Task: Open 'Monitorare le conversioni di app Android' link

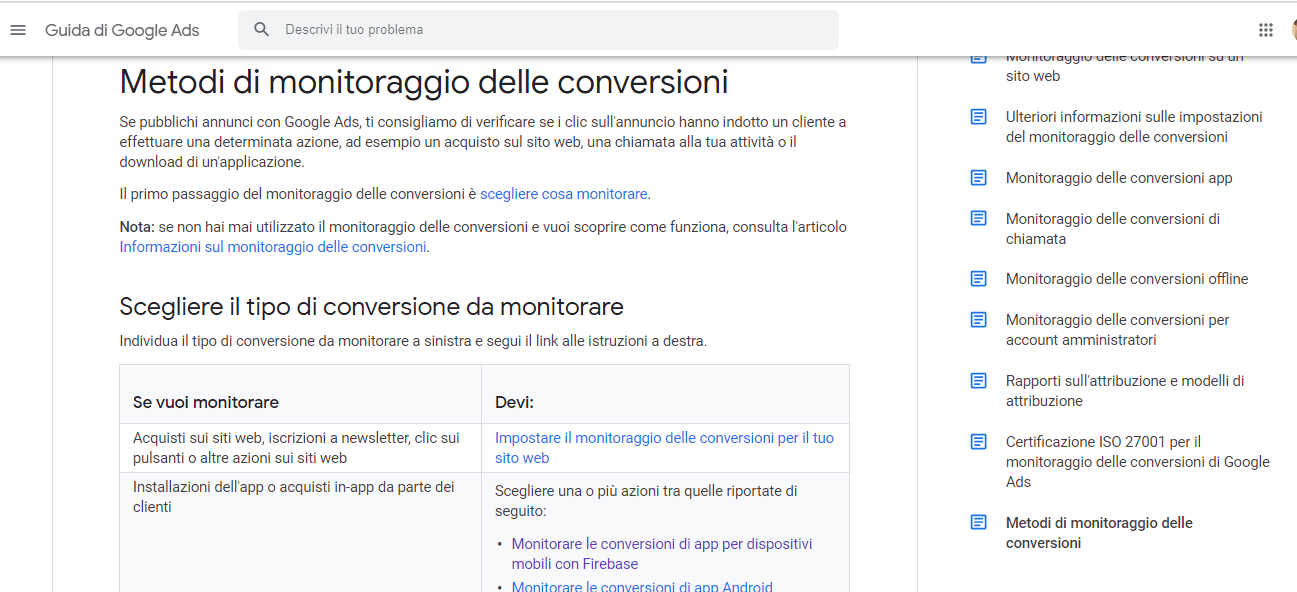Action: pos(642,587)
